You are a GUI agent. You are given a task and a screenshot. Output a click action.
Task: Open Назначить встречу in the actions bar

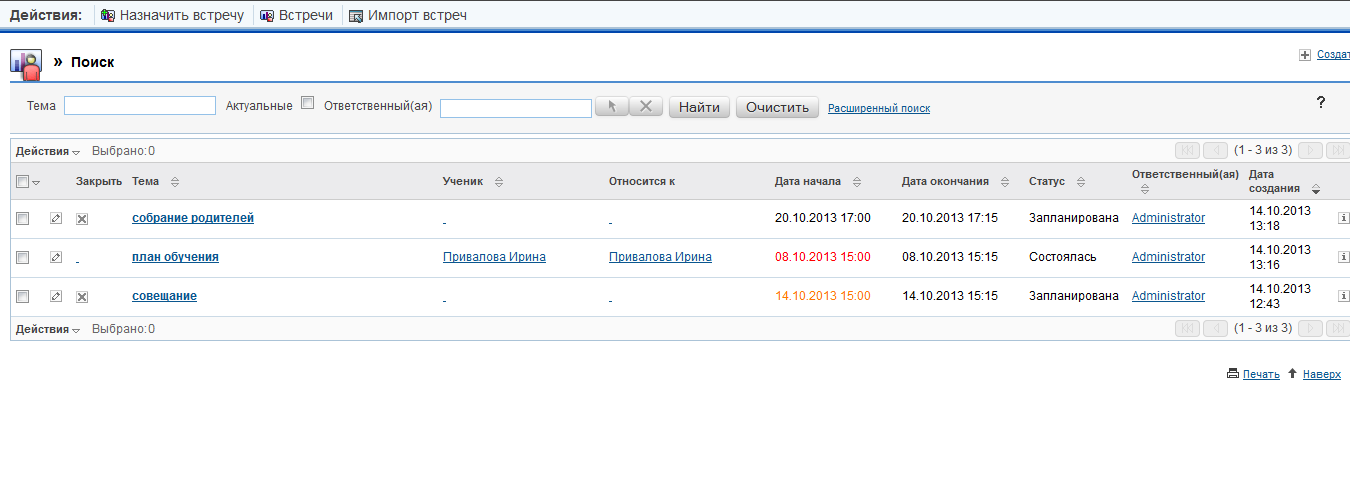point(172,15)
